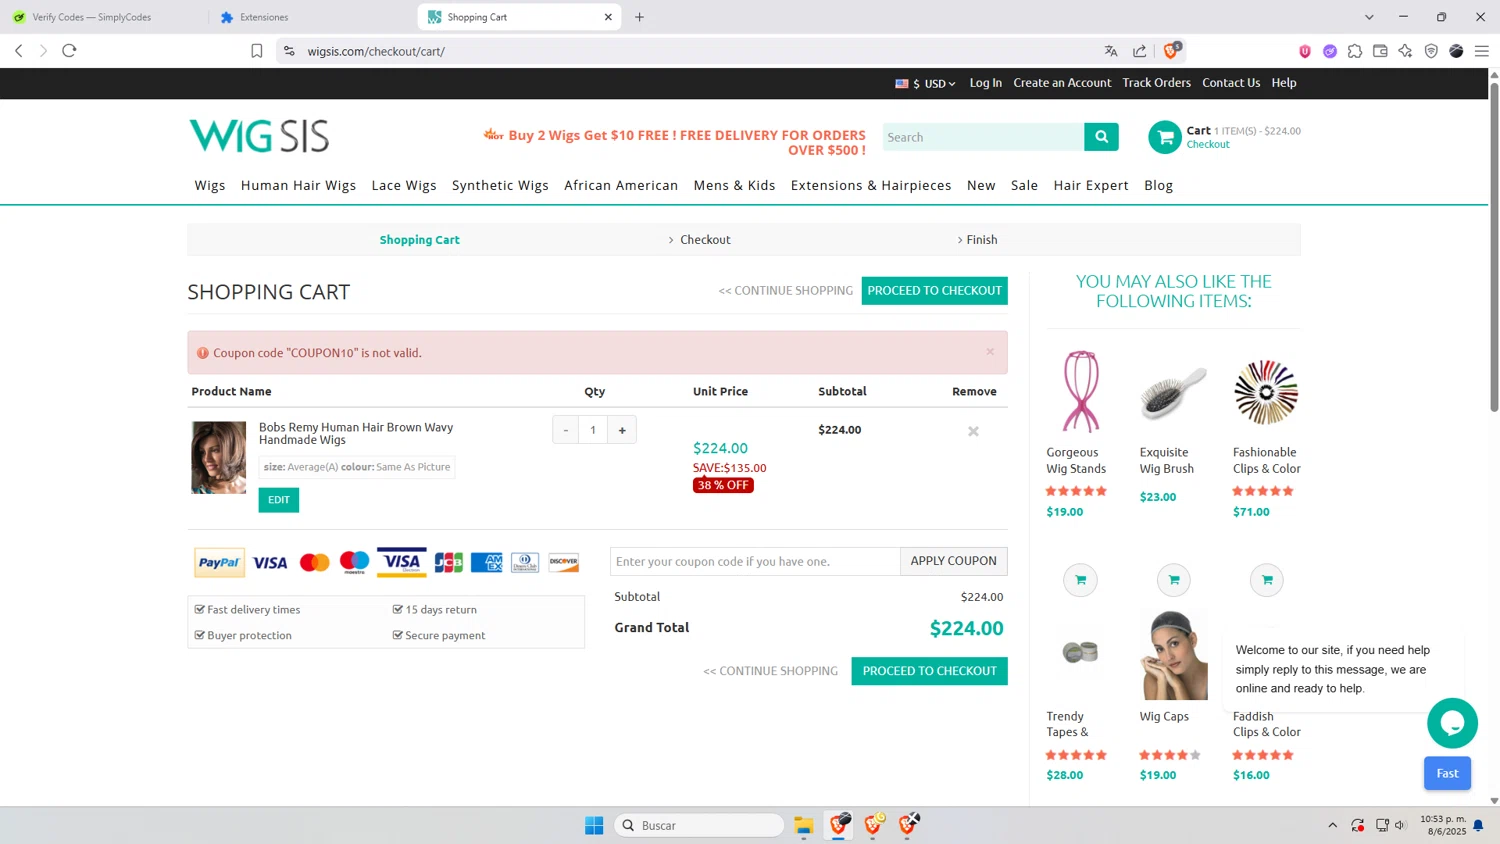Open the browser hamburger menu

pos(1482,51)
